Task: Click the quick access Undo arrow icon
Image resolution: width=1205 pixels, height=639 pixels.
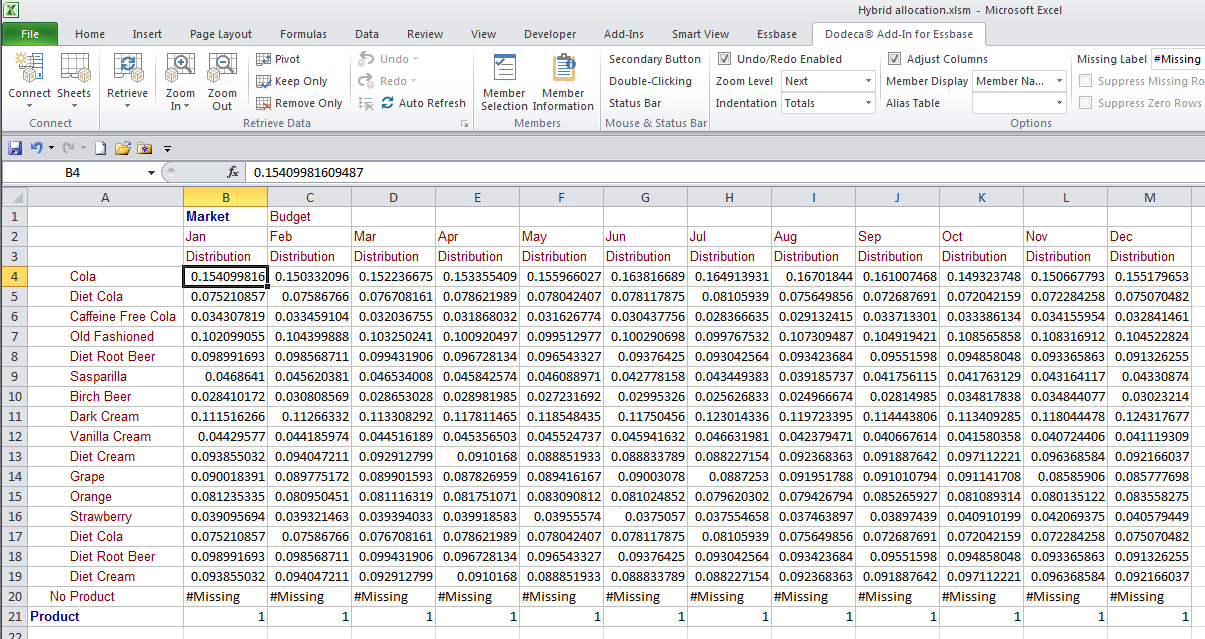Action: pyautogui.click(x=36, y=148)
